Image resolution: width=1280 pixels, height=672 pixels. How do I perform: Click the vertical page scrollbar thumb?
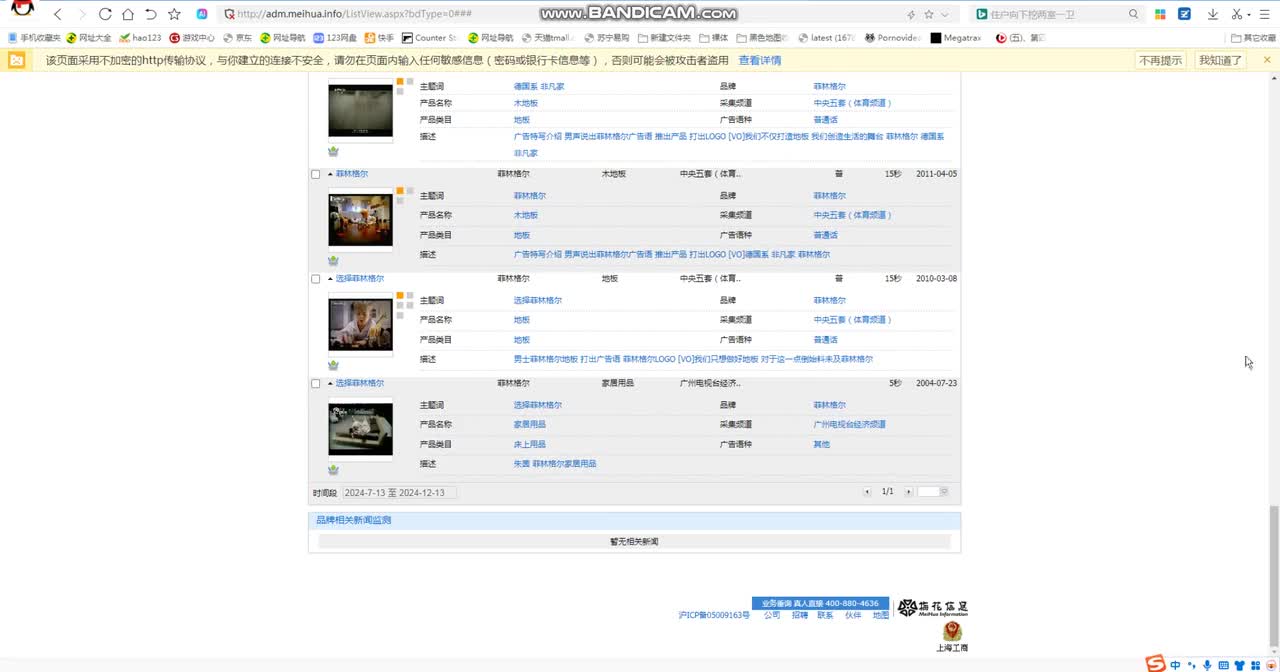pos(1274,577)
